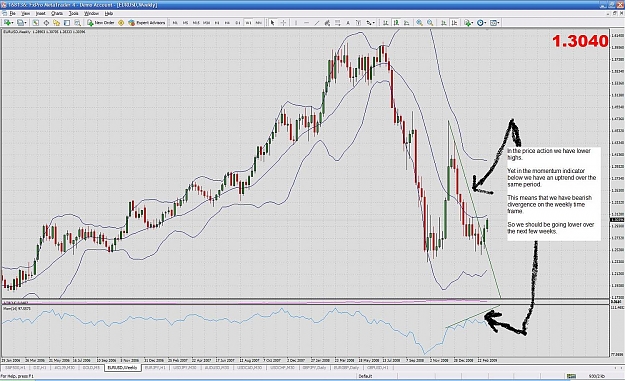Expand the new chart dropdown arrow

tap(12, 23)
